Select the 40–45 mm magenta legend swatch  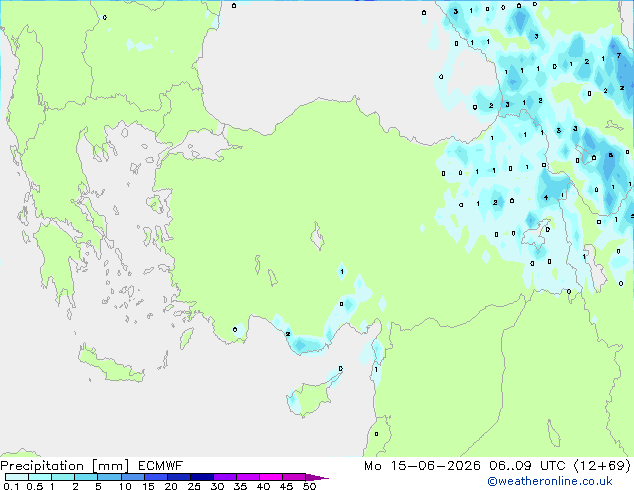[x=271, y=477]
